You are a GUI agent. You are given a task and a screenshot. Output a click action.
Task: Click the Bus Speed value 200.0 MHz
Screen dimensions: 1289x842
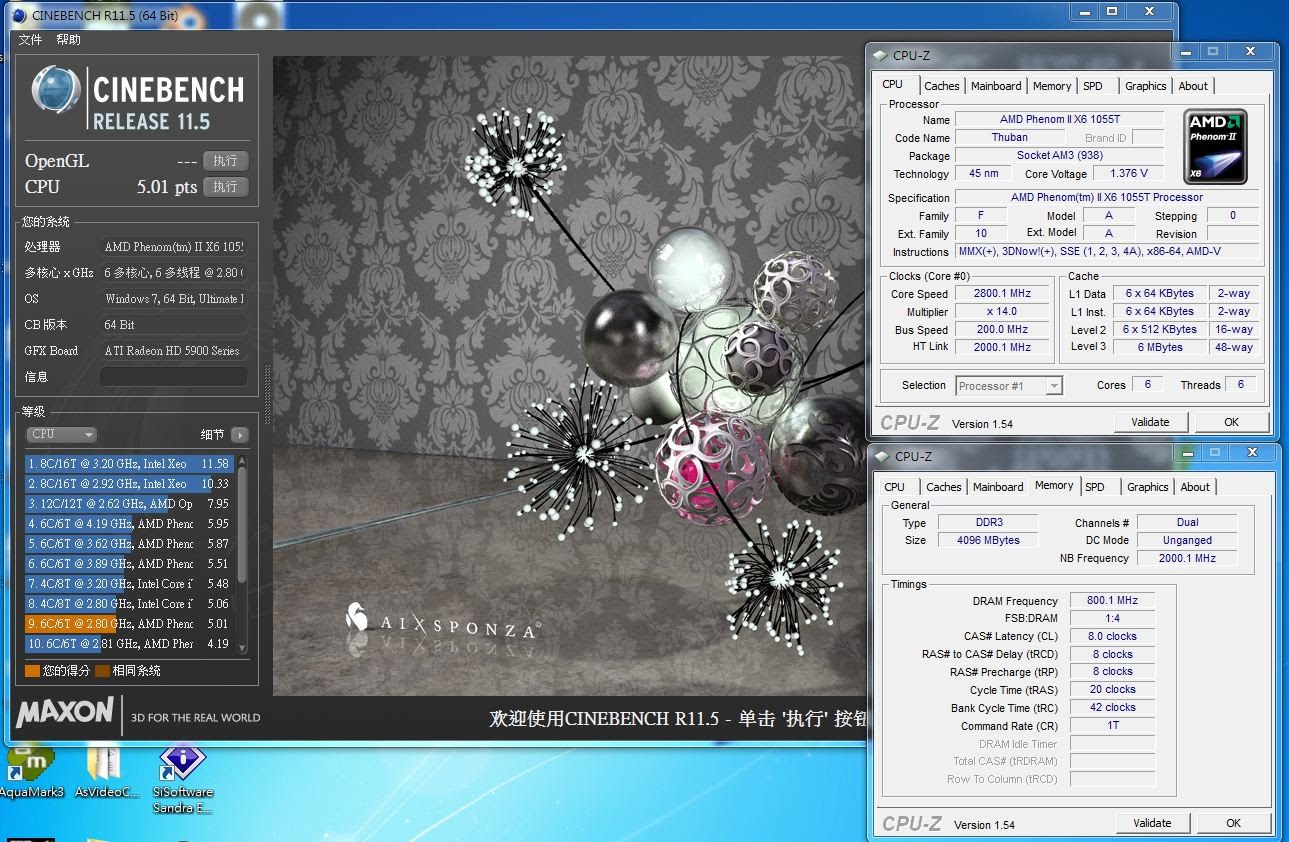click(1002, 330)
